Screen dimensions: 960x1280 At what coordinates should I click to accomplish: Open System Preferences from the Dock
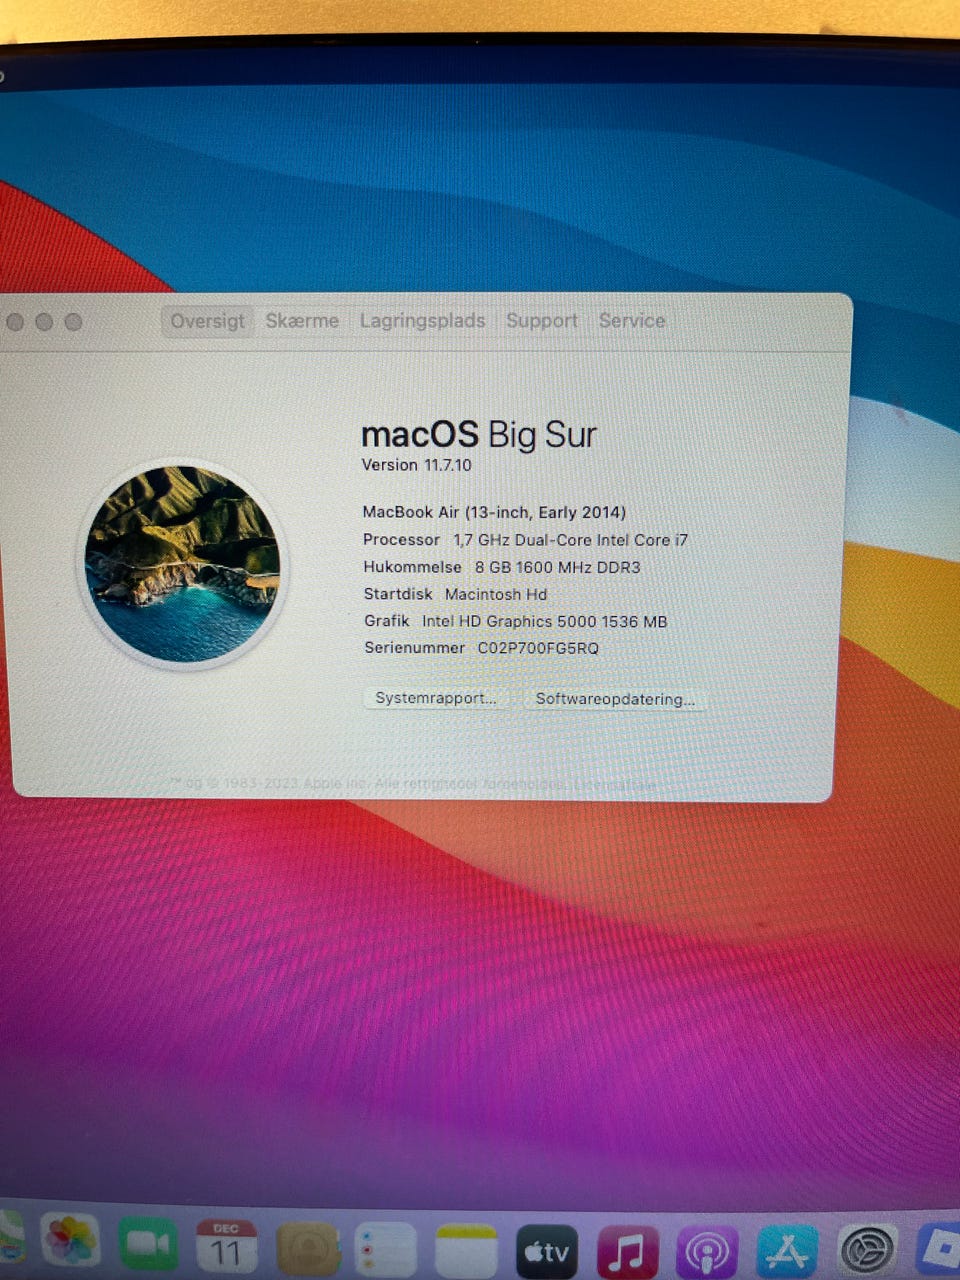pyautogui.click(x=867, y=1250)
